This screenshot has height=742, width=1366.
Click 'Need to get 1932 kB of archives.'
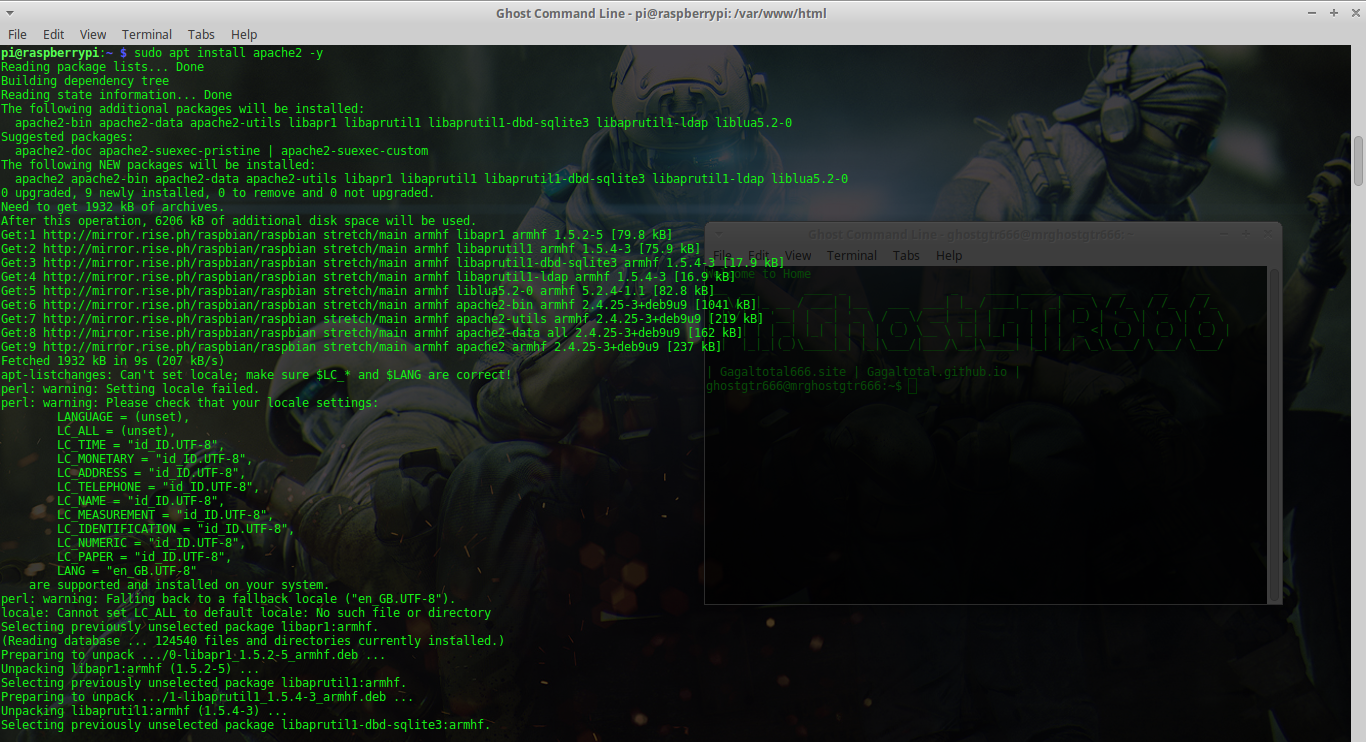pos(113,207)
